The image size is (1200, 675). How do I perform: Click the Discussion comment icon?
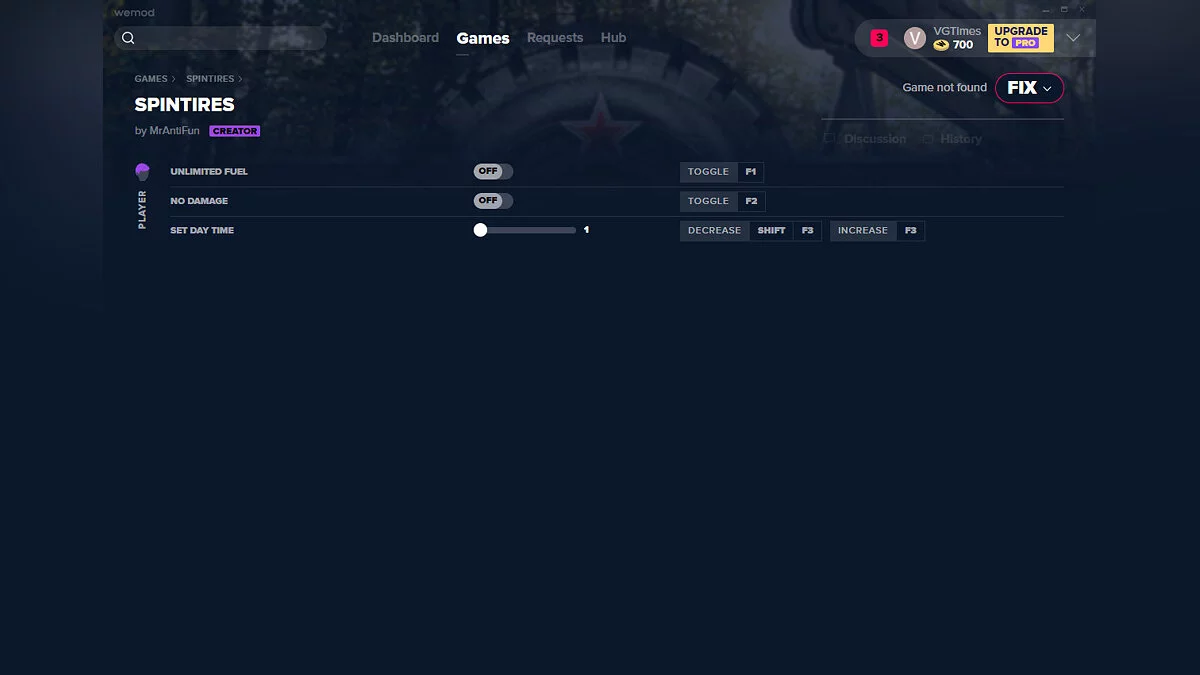(x=830, y=139)
